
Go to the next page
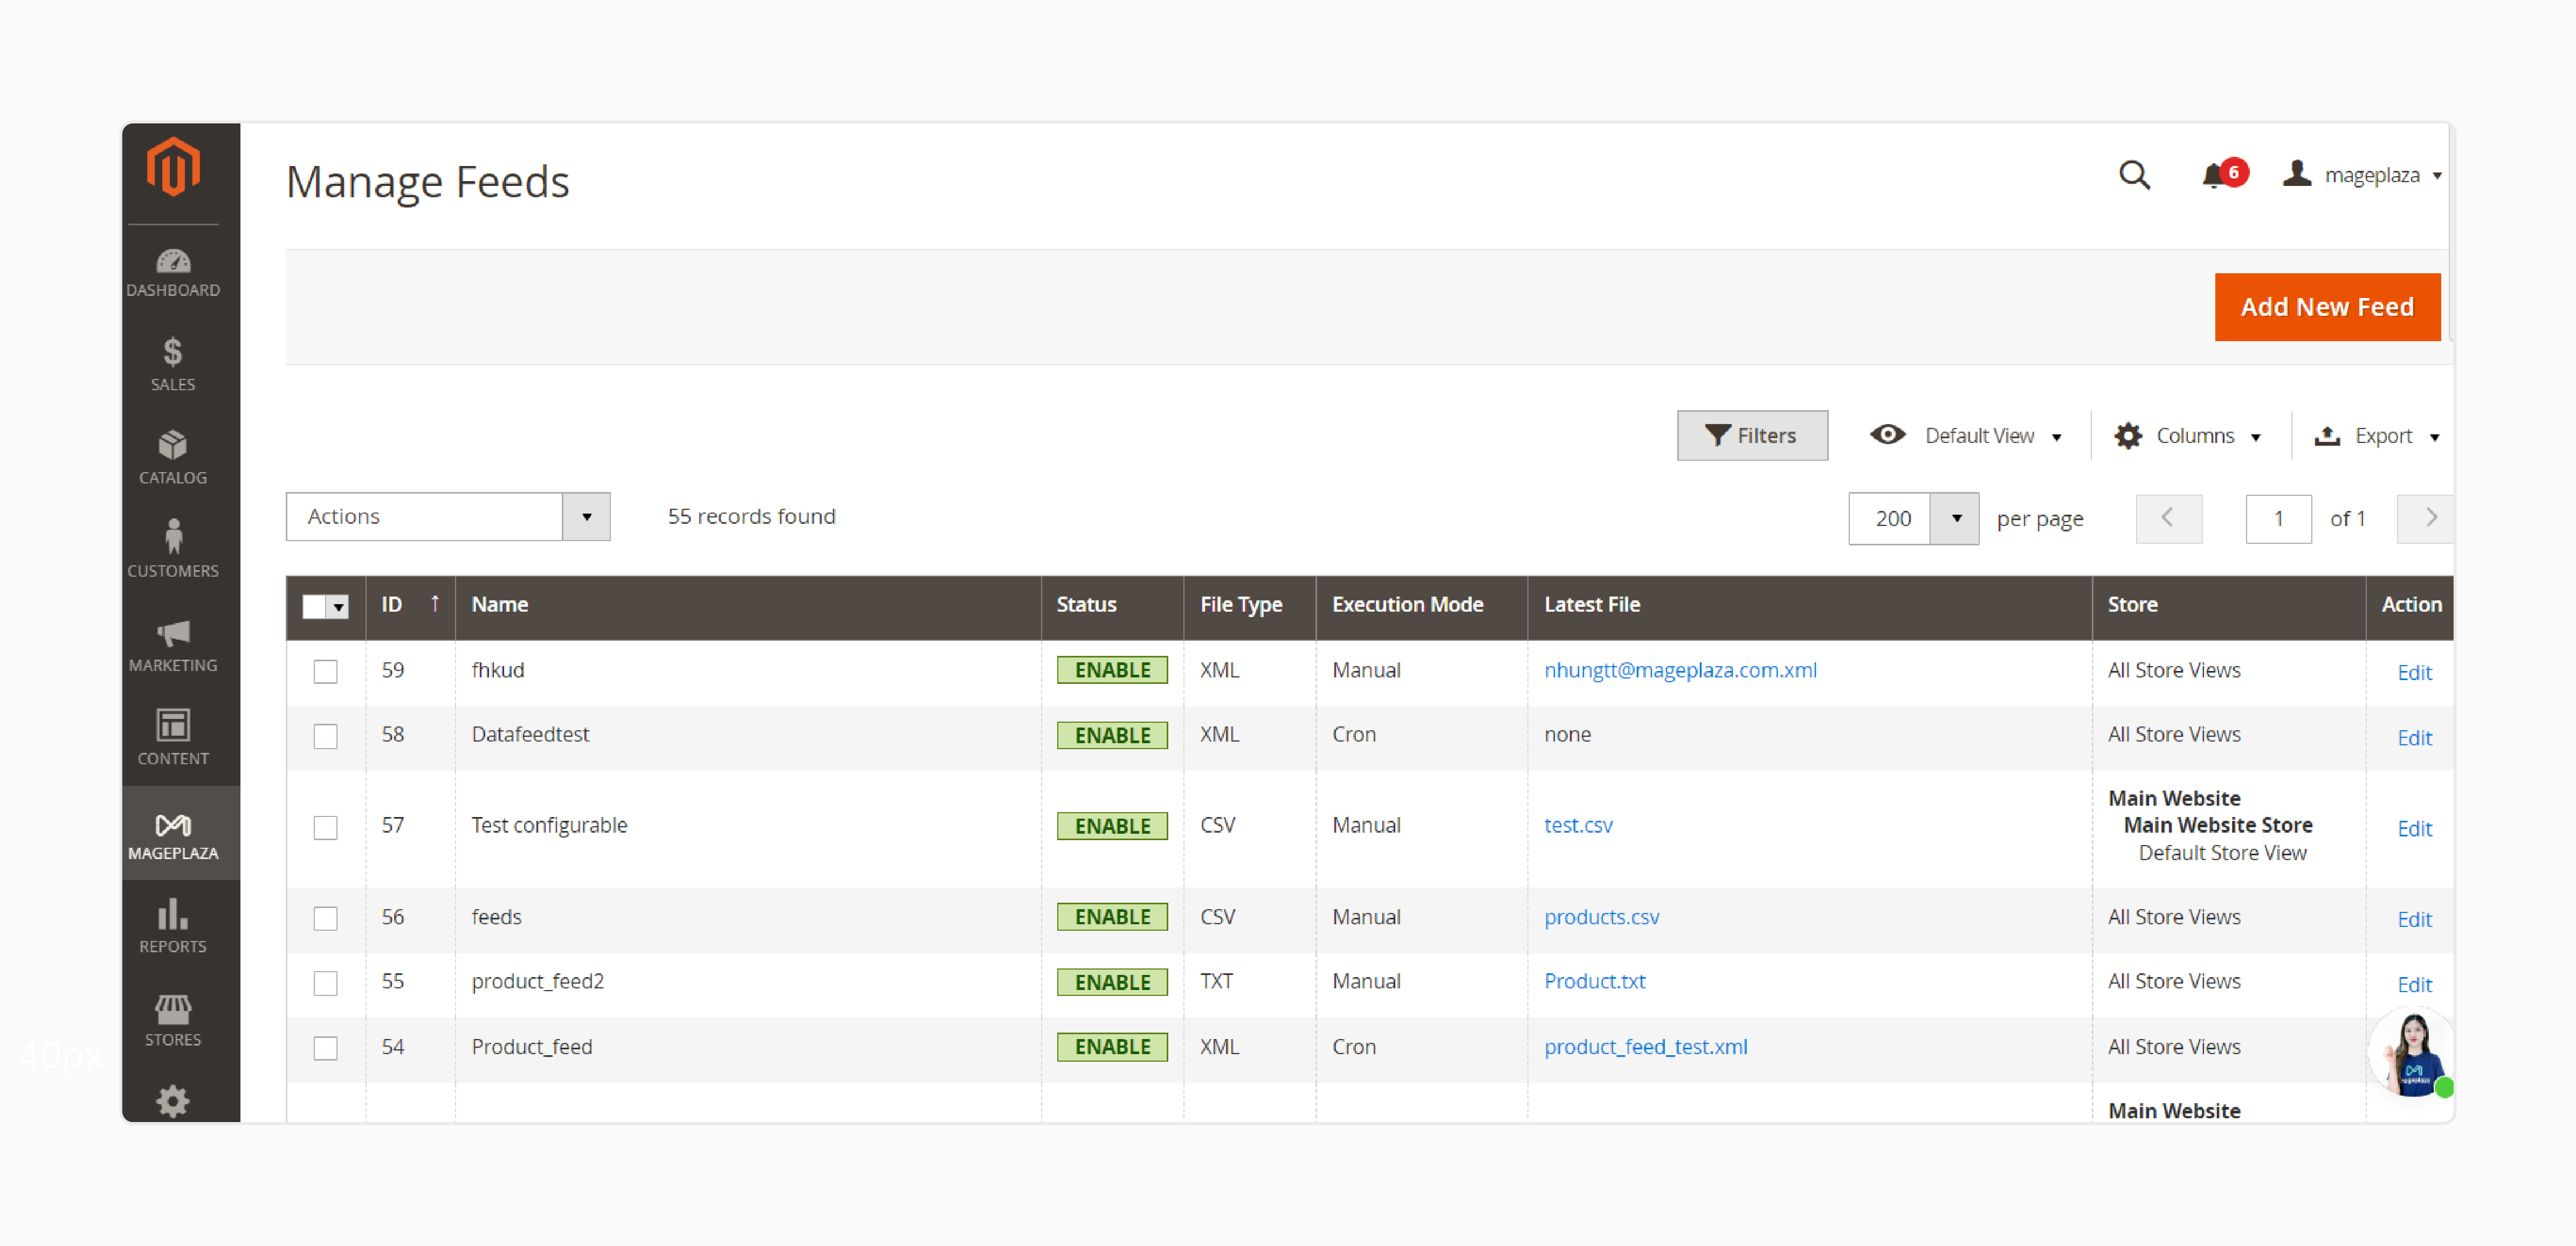point(2427,518)
